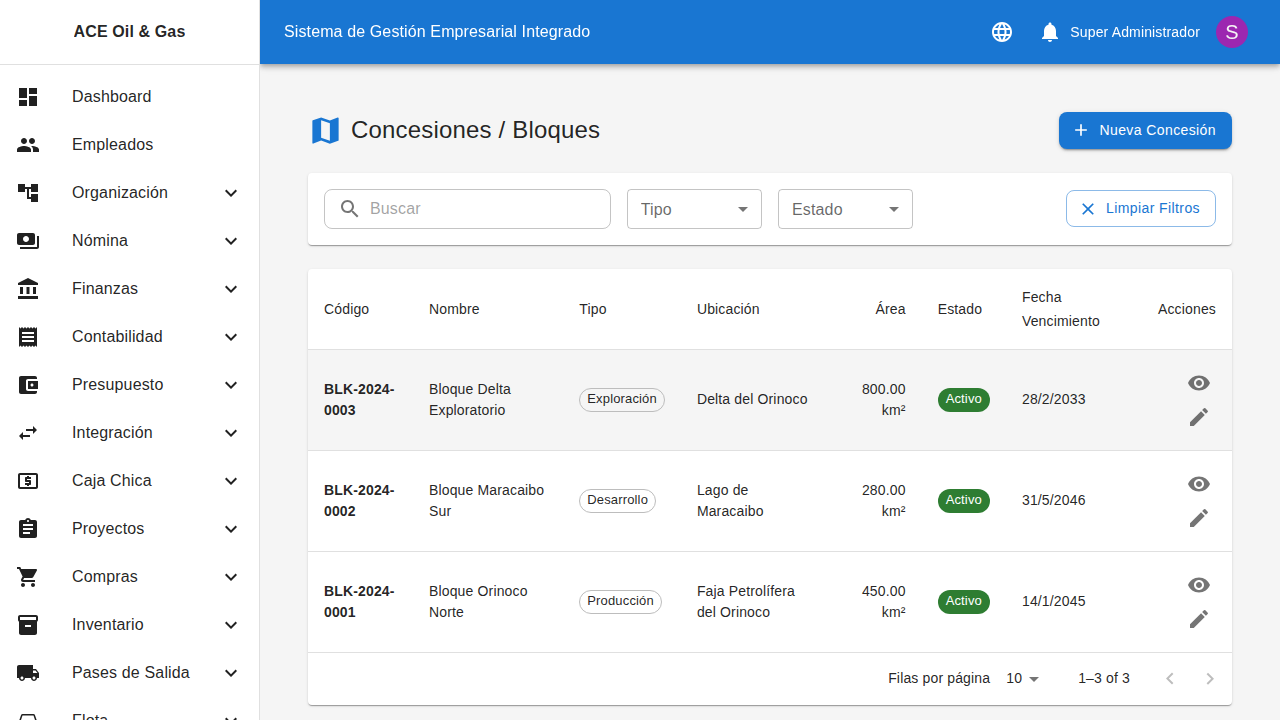
Task: Click the Dashboard grid icon in sidebar
Action: coord(28,97)
